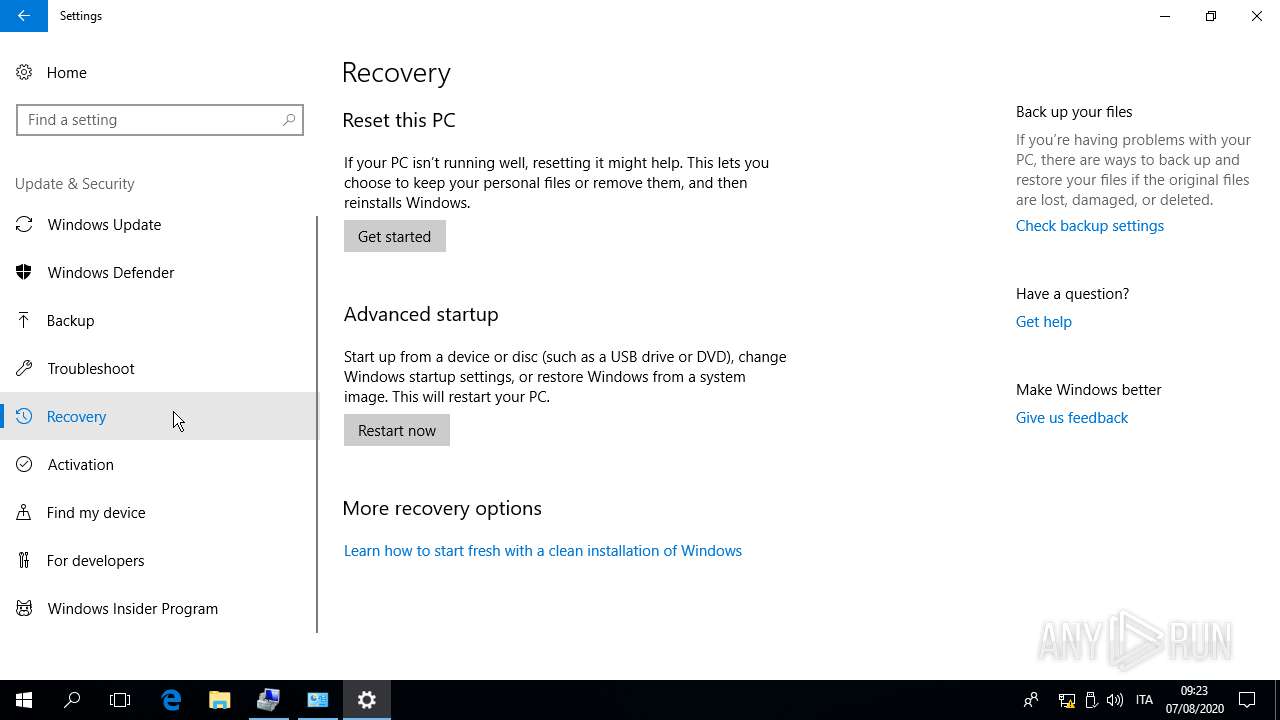The width and height of the screenshot is (1280, 720).
Task: Click Restart now under Advanced startup
Action: (397, 430)
